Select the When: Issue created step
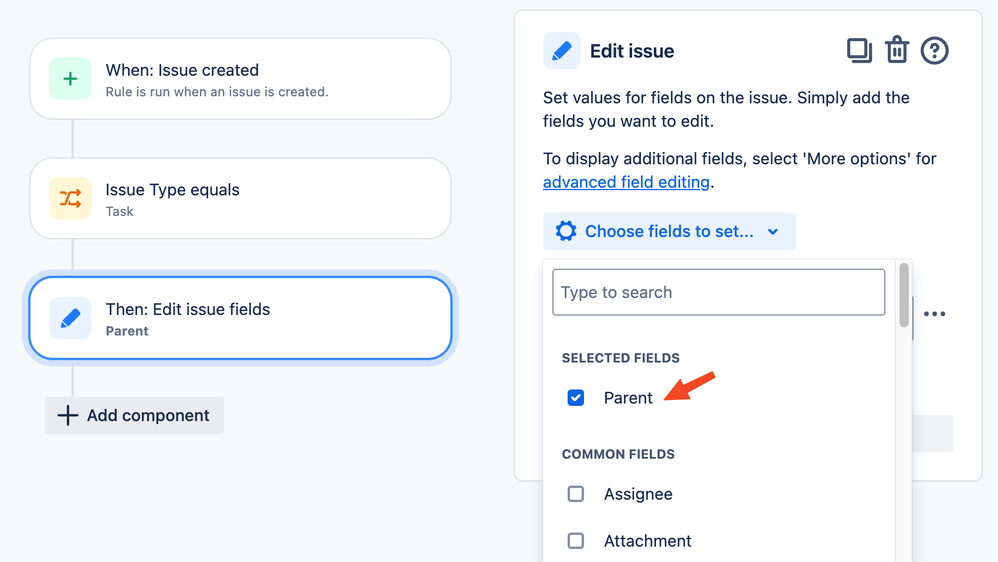 pos(241,79)
